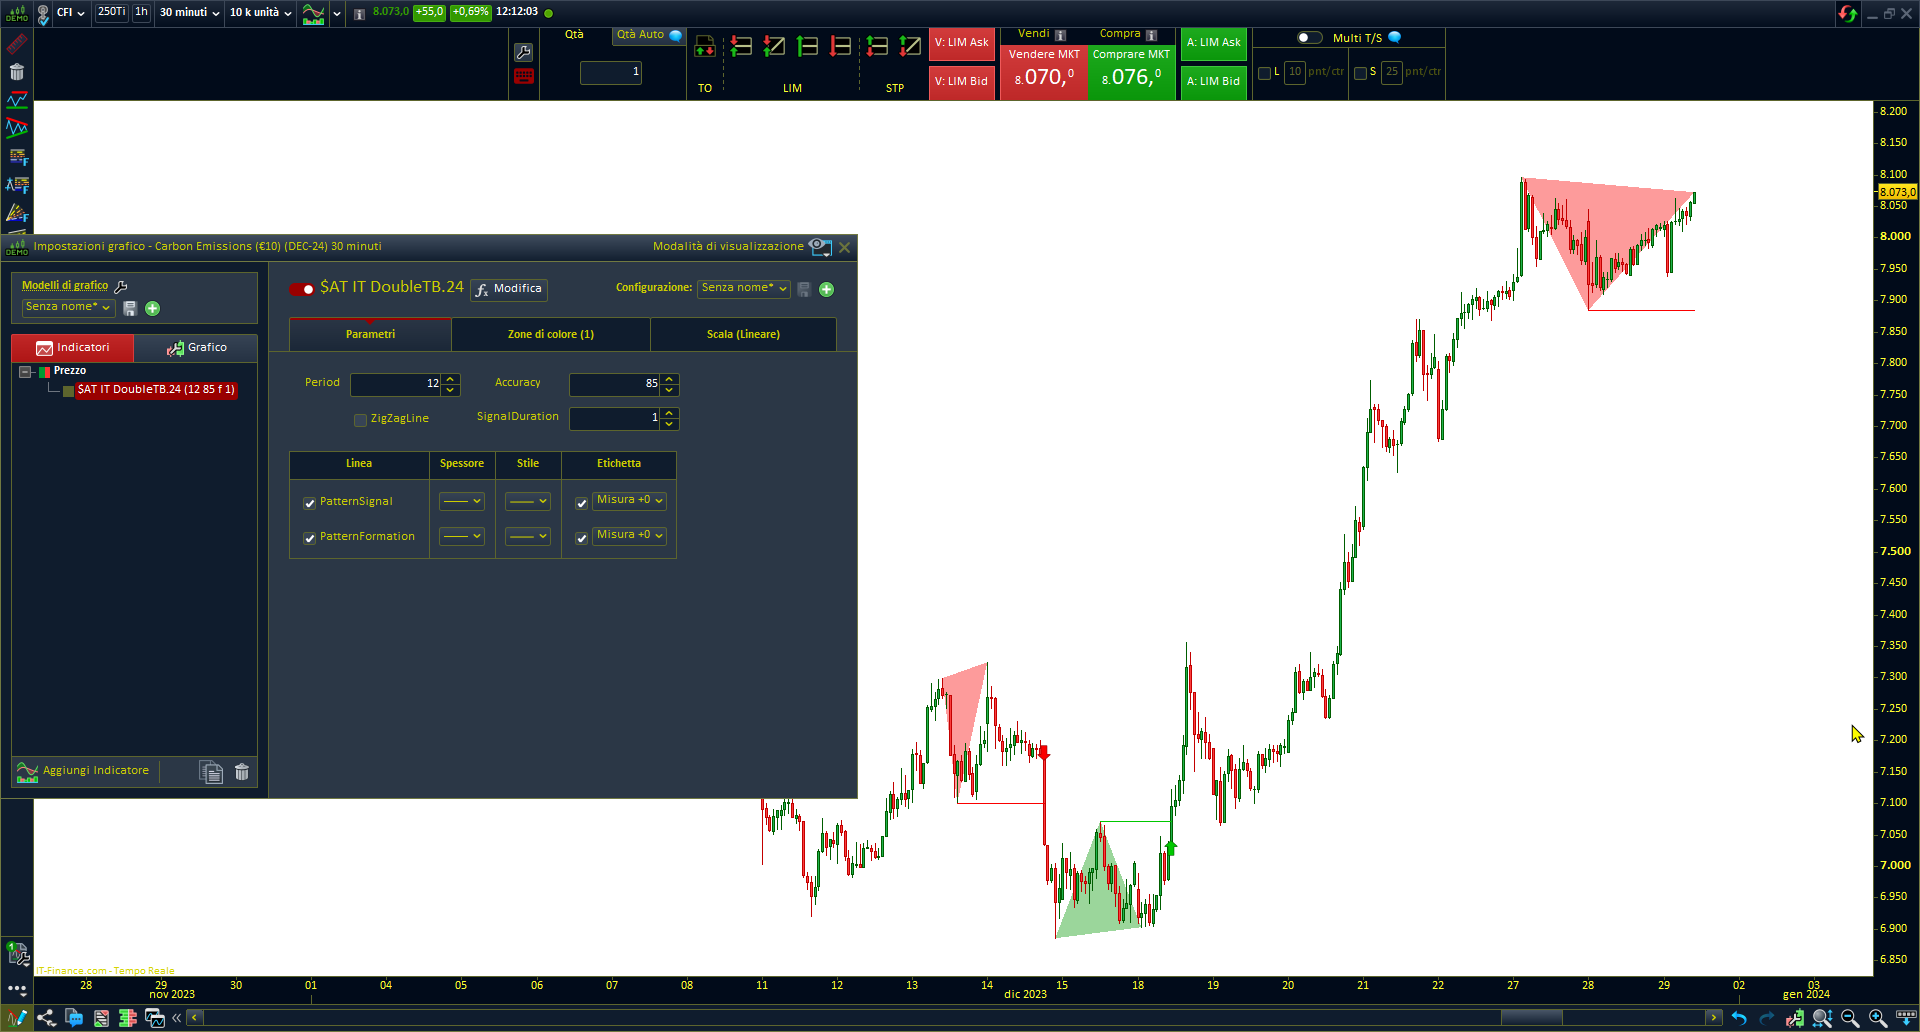Click the zoom in magnifier icon
The height and width of the screenshot is (1032, 1920).
pos(1878,1018)
